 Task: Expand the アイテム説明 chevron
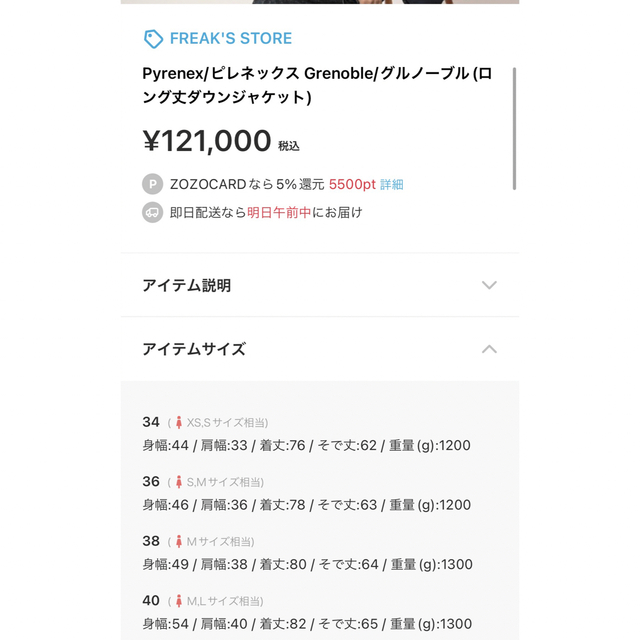[x=489, y=285]
